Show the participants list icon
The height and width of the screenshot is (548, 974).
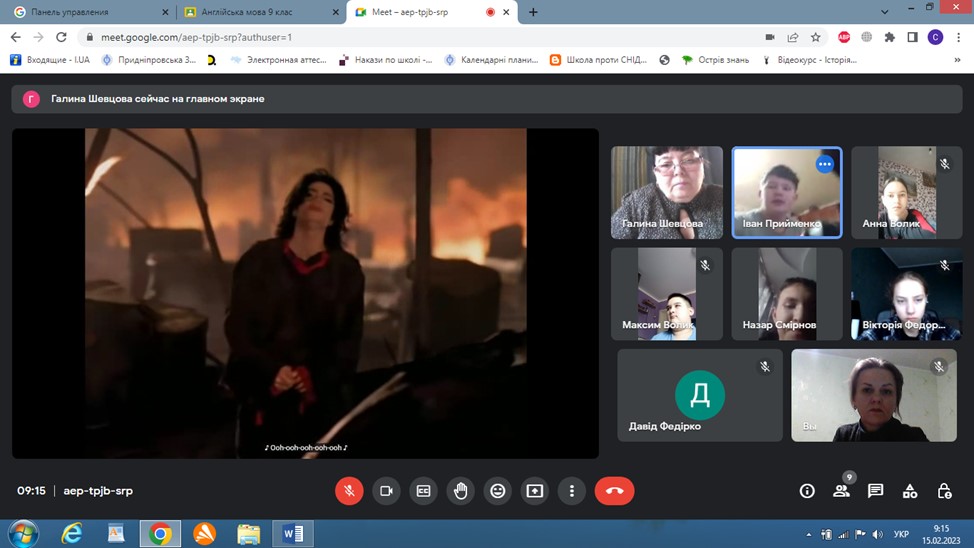point(842,491)
